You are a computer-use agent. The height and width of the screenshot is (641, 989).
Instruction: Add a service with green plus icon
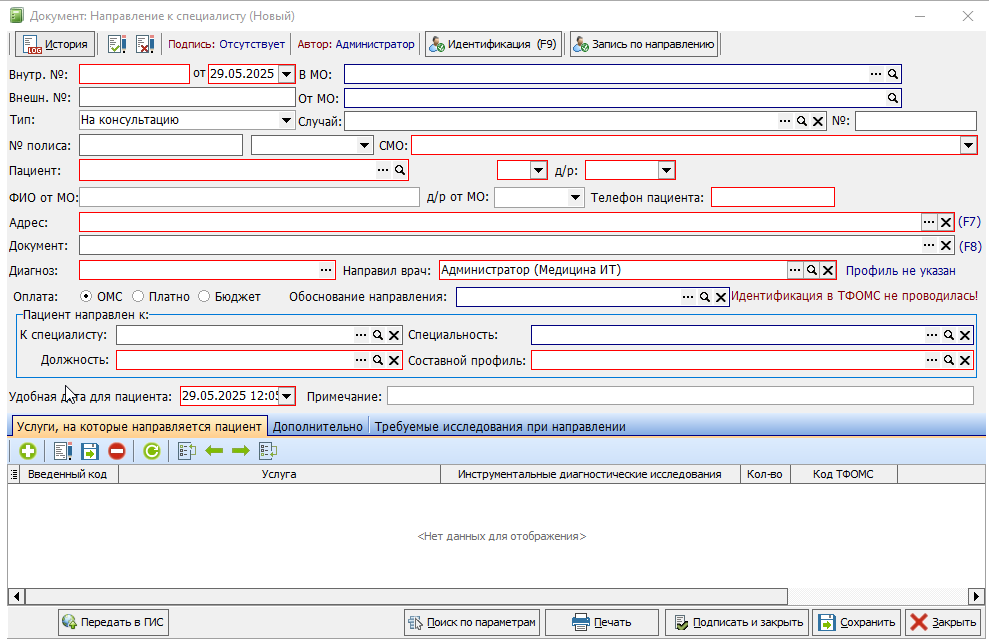point(27,451)
